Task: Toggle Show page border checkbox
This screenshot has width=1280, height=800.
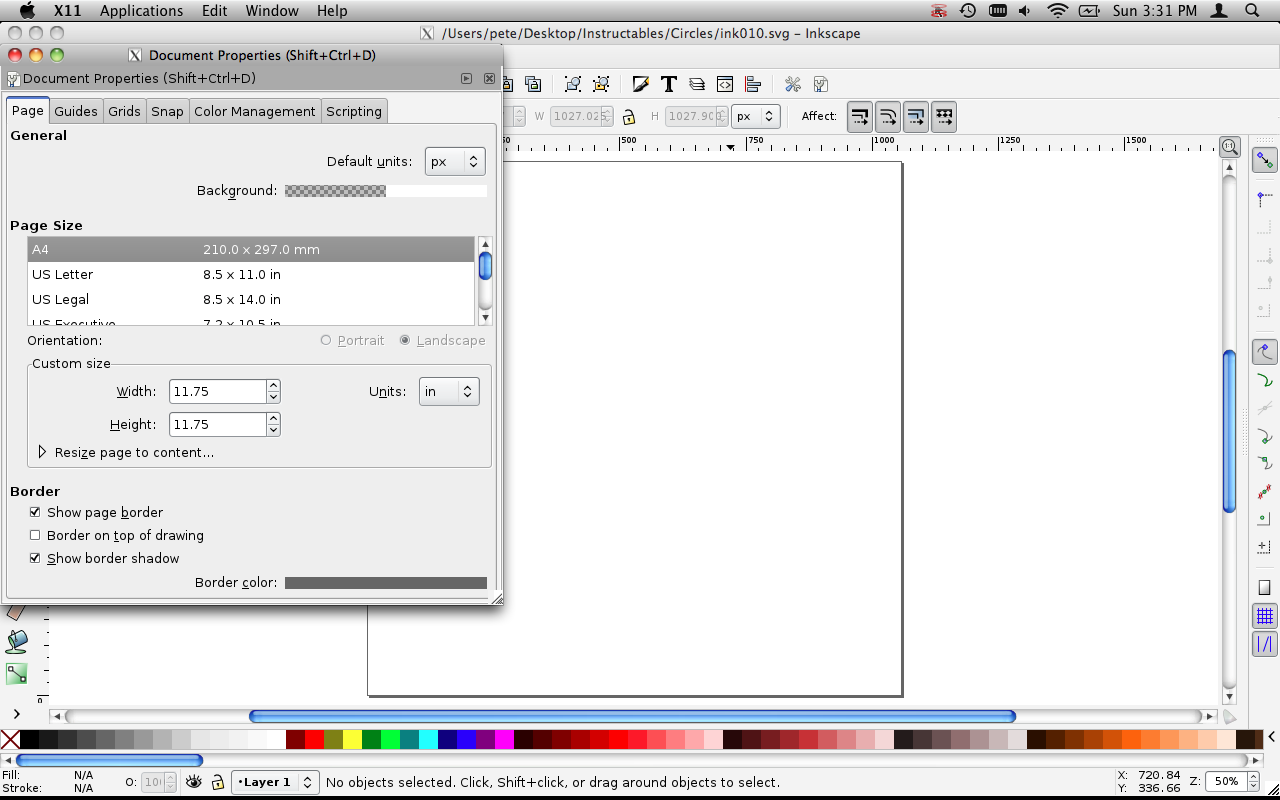Action: point(35,512)
